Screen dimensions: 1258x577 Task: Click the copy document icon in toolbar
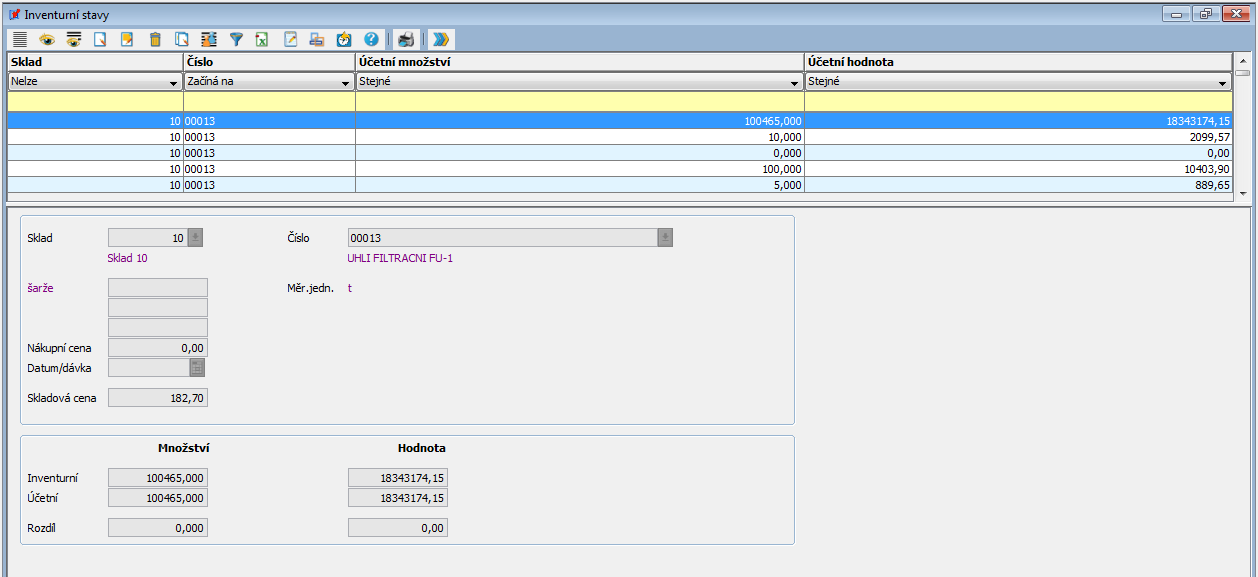point(182,40)
